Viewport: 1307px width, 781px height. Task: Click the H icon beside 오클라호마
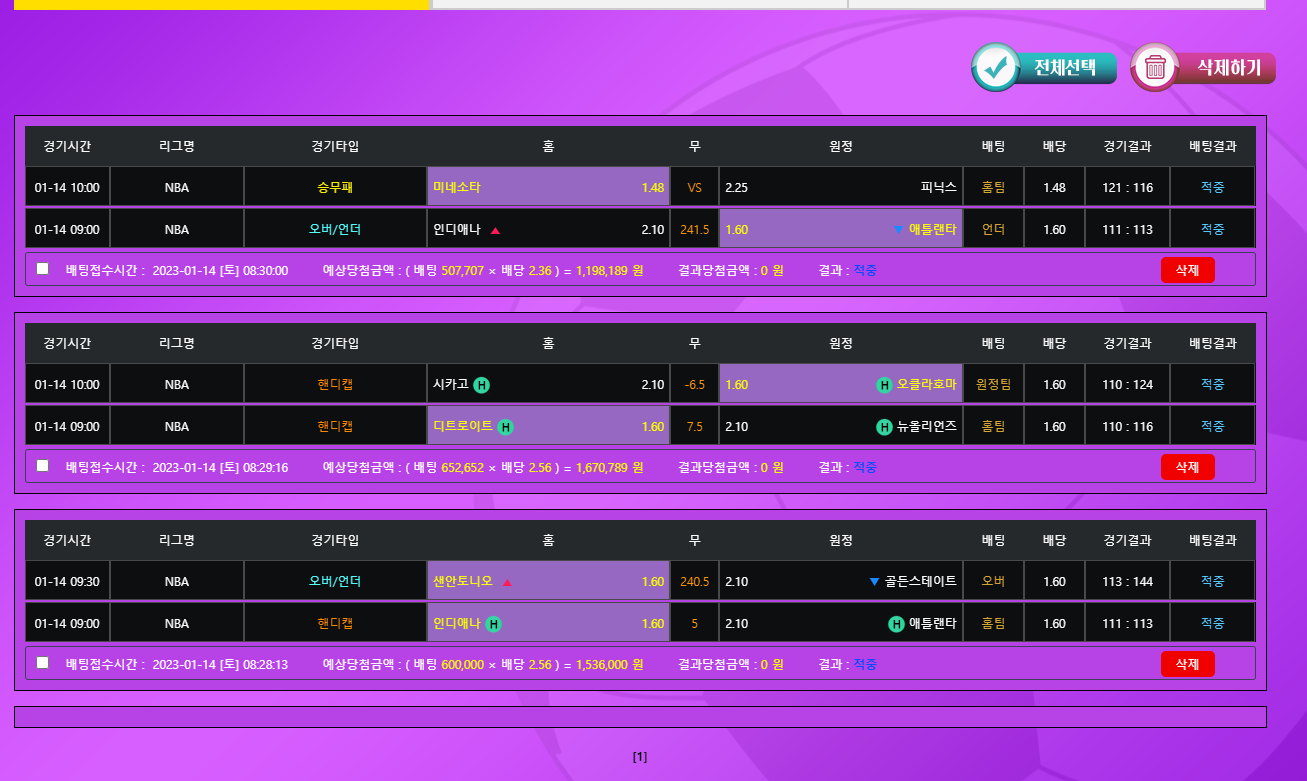coord(884,385)
